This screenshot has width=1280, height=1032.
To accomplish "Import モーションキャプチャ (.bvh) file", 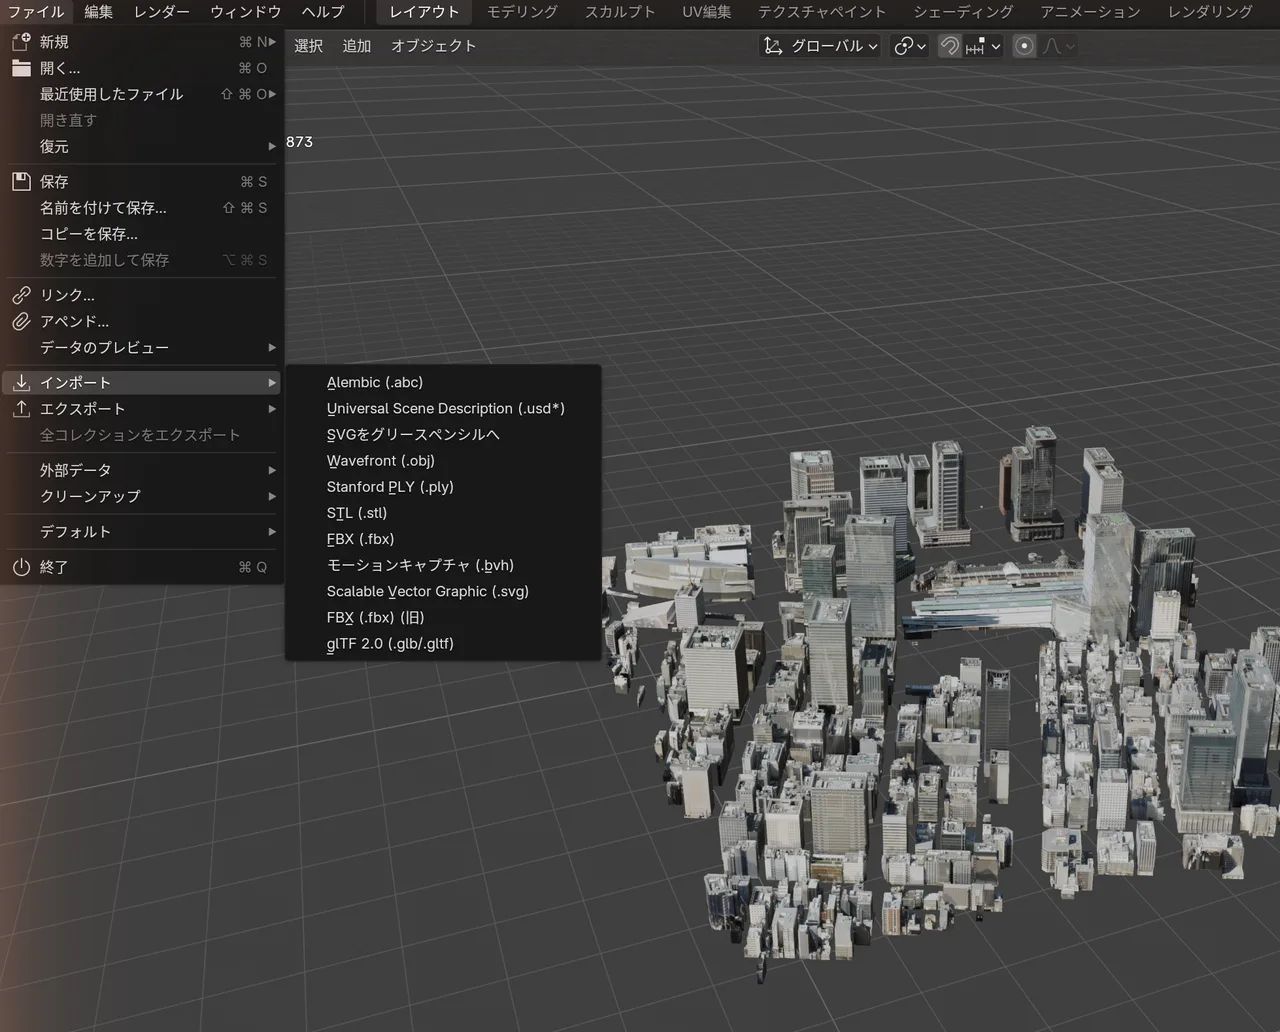I will [x=443, y=565].
